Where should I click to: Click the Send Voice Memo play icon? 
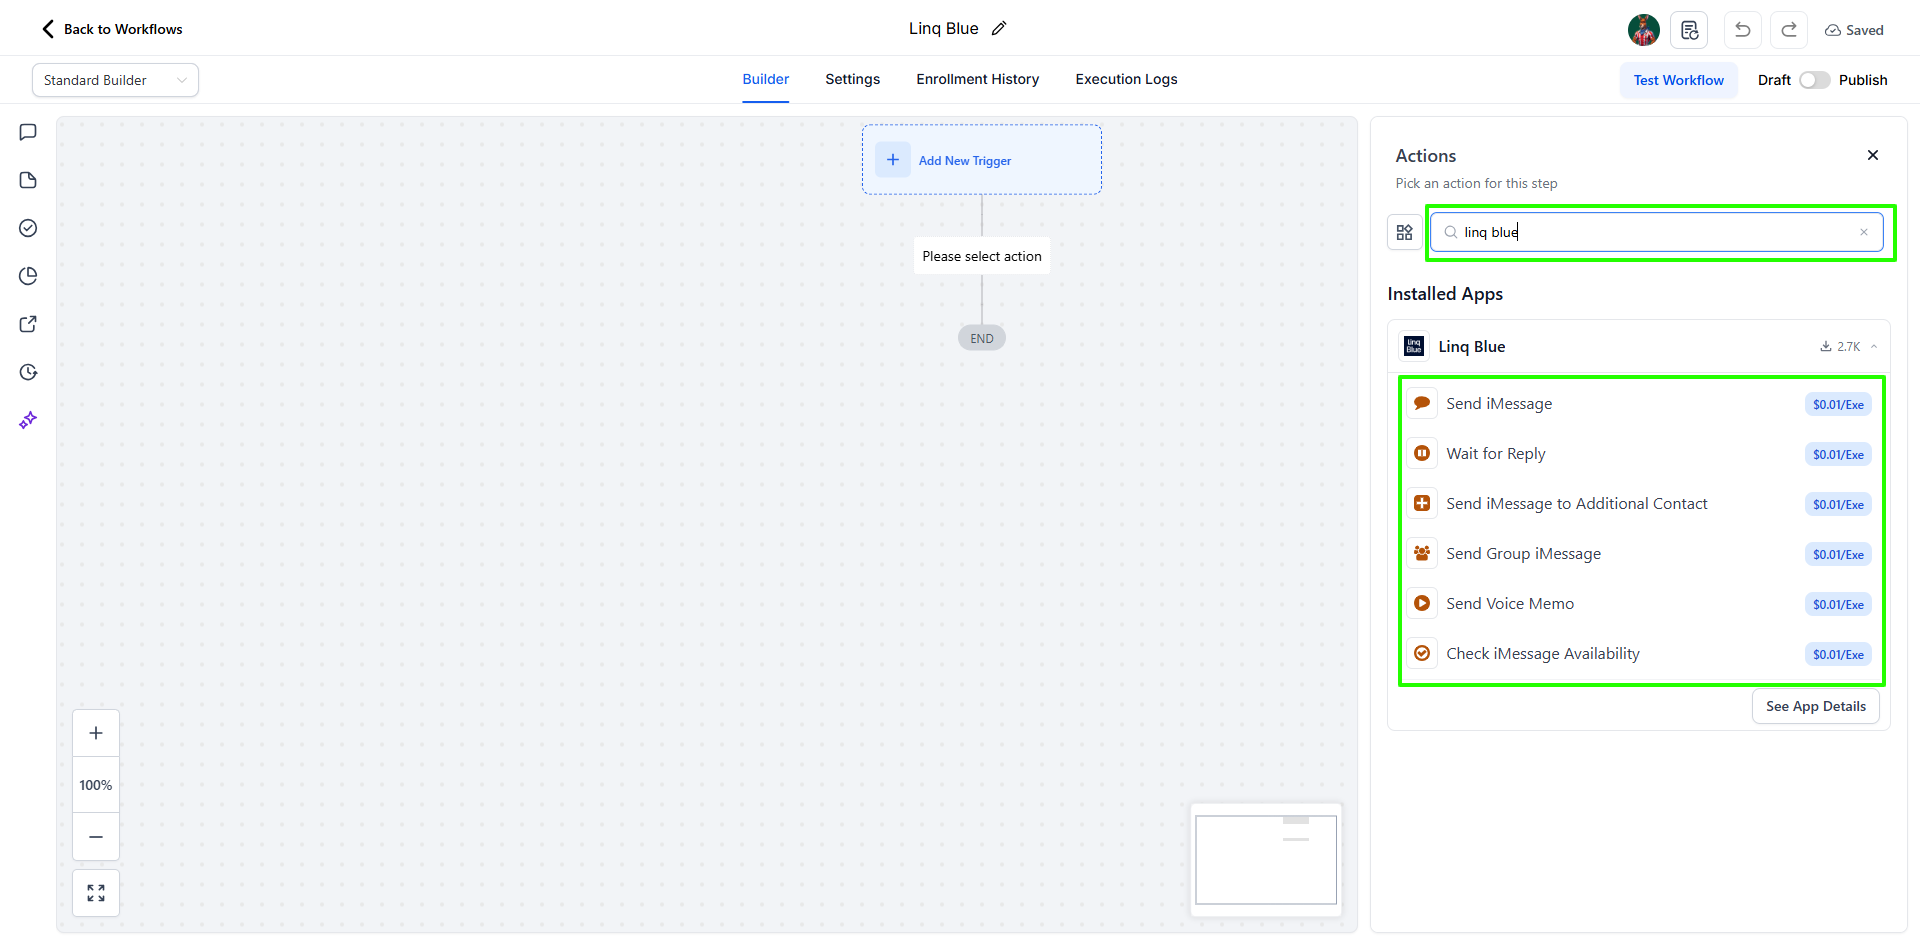1422,603
